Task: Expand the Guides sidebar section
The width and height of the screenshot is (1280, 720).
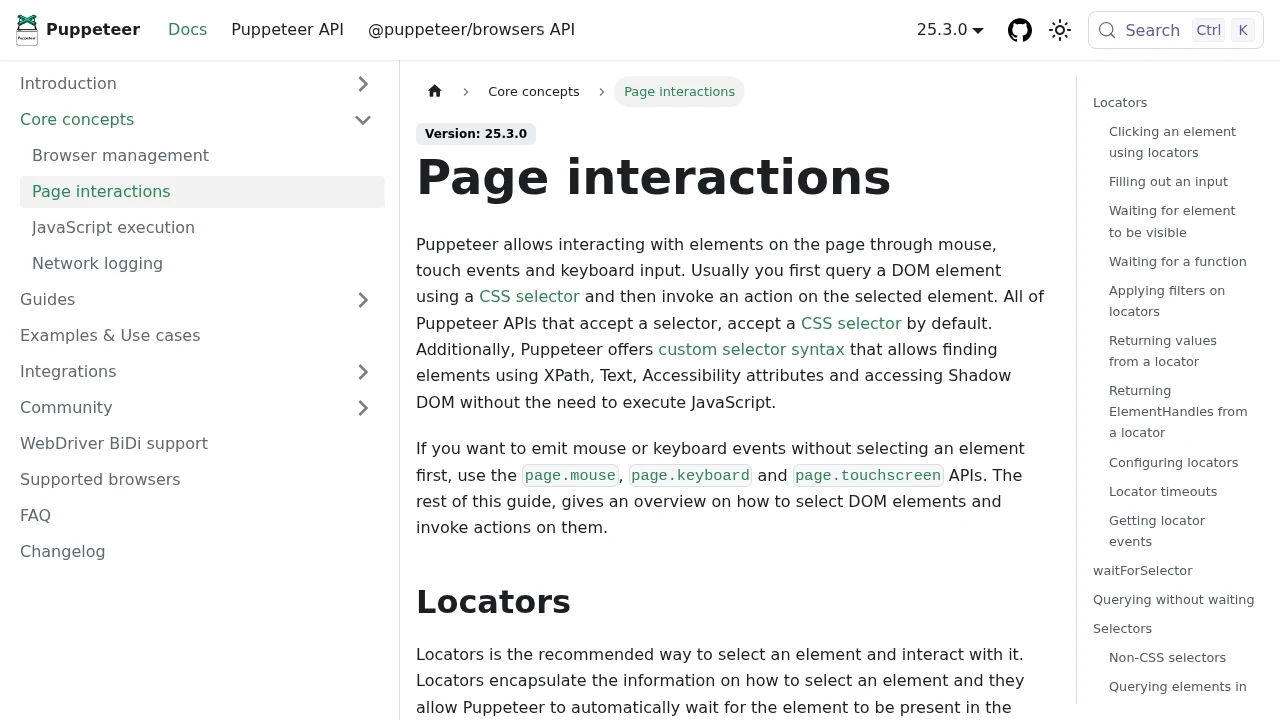Action: (x=363, y=300)
